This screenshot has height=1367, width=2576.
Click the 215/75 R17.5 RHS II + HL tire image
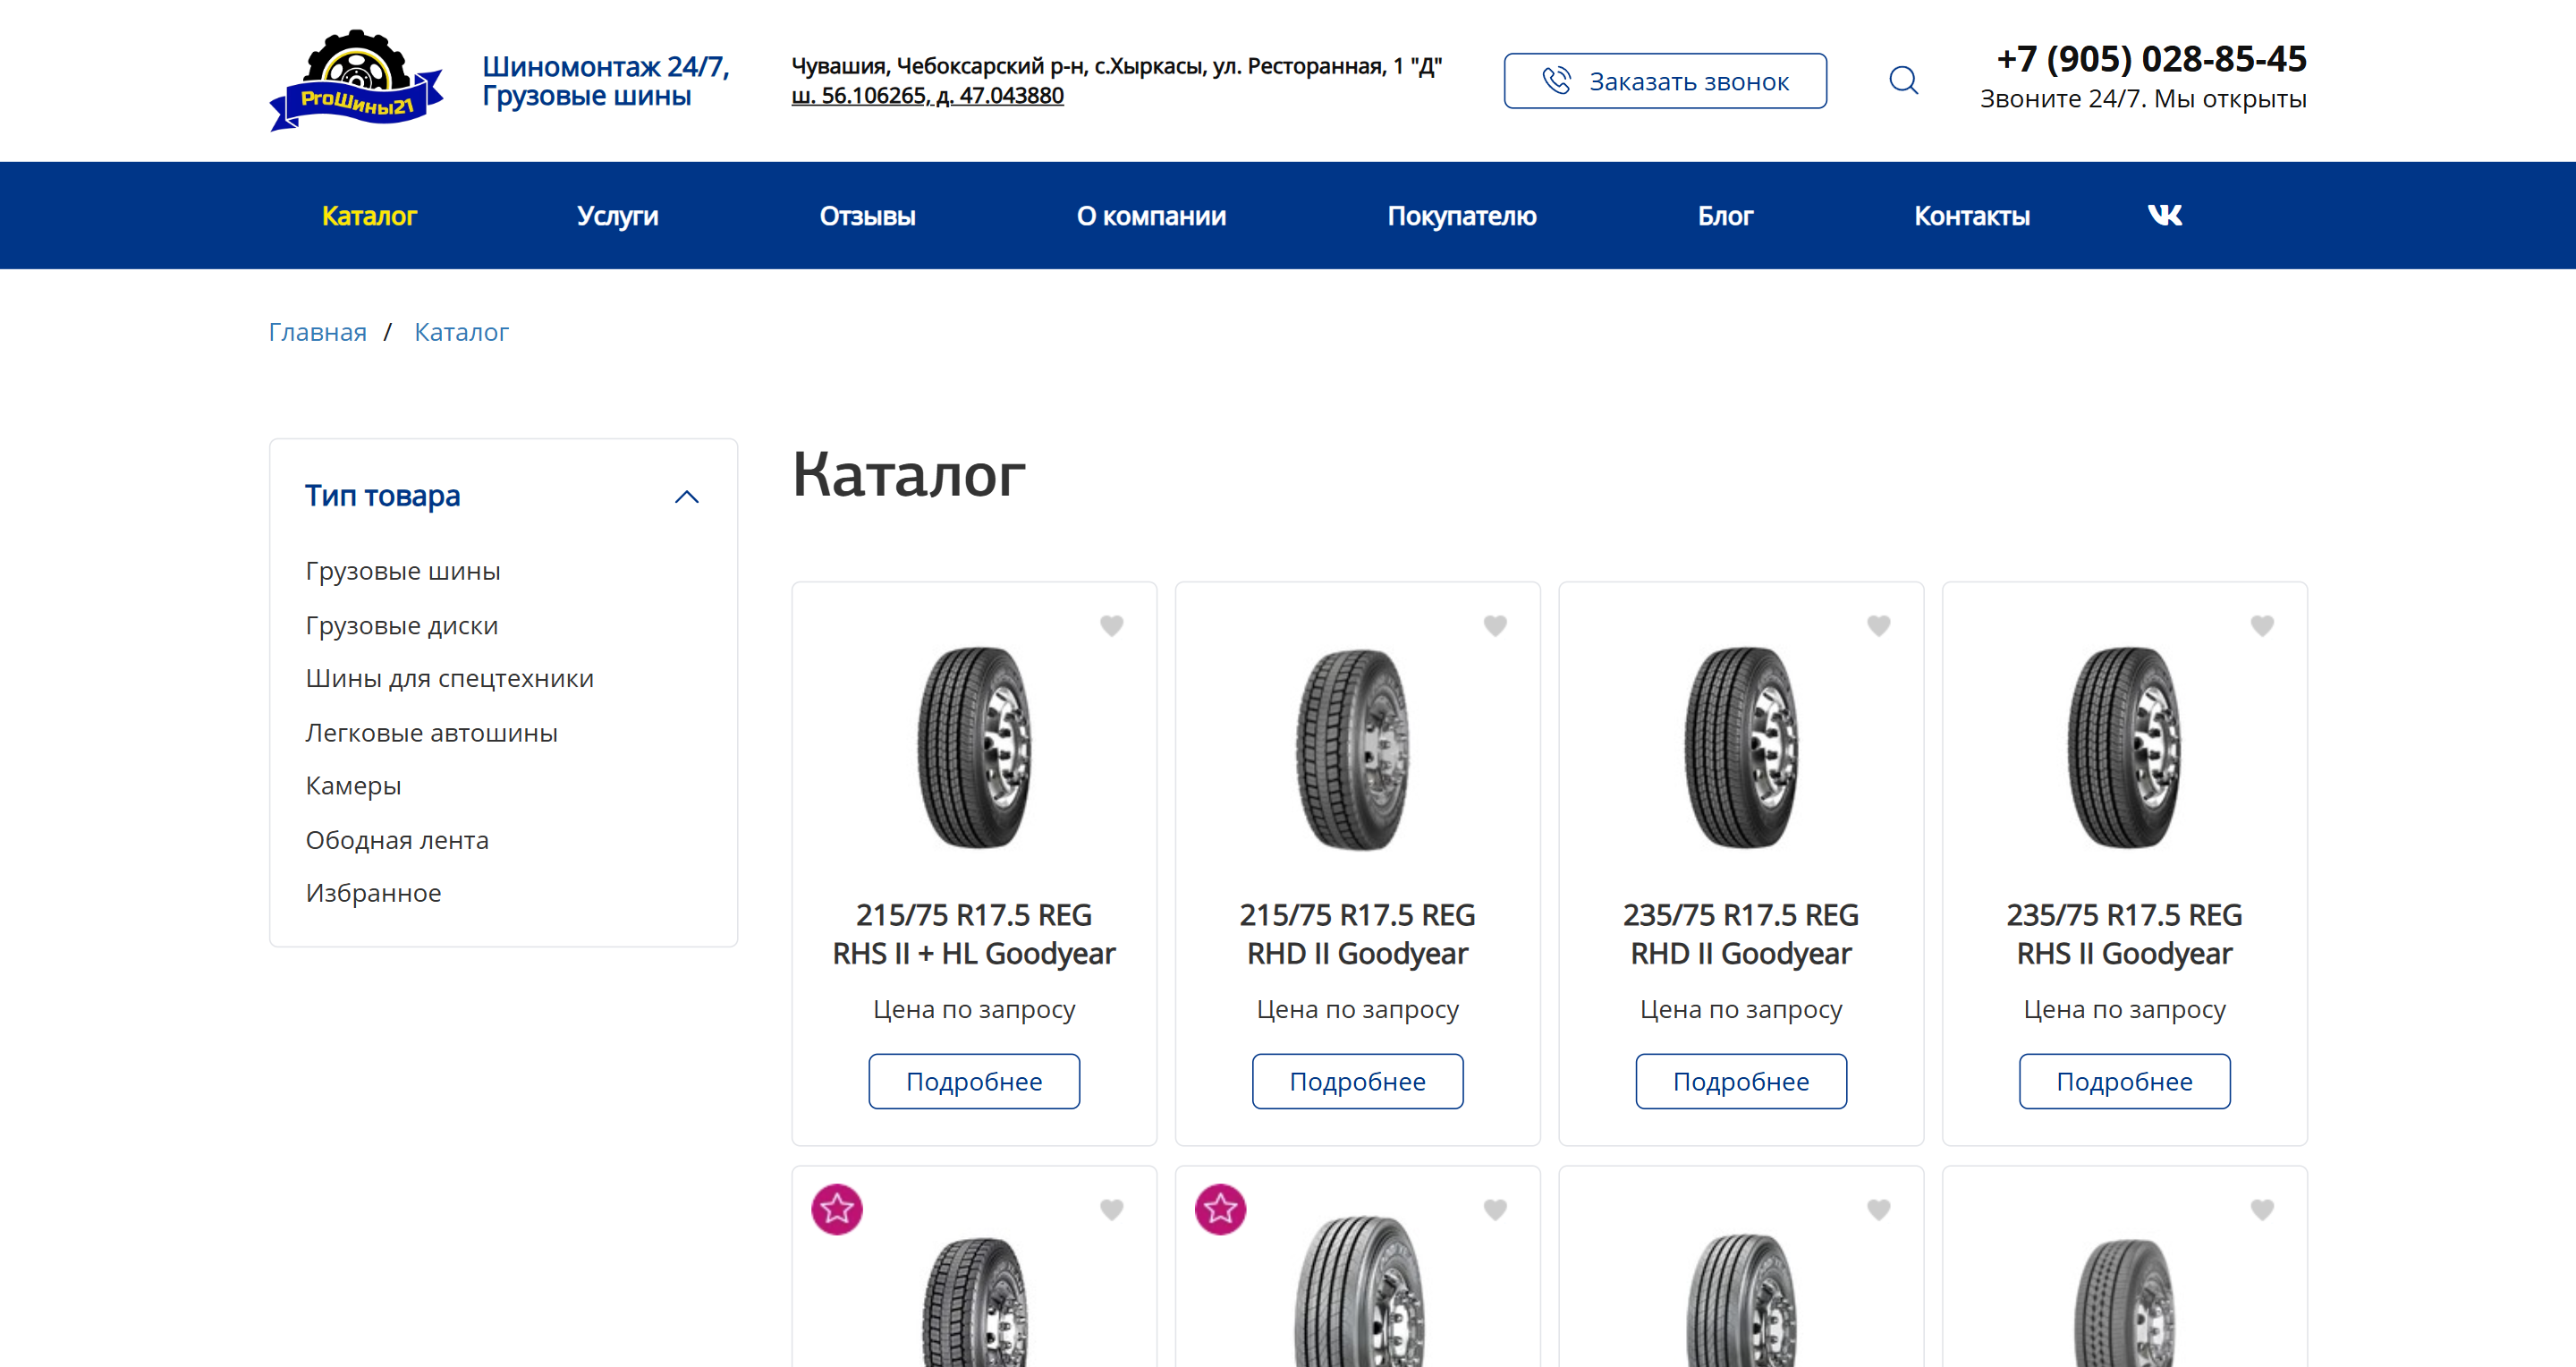[x=974, y=747]
